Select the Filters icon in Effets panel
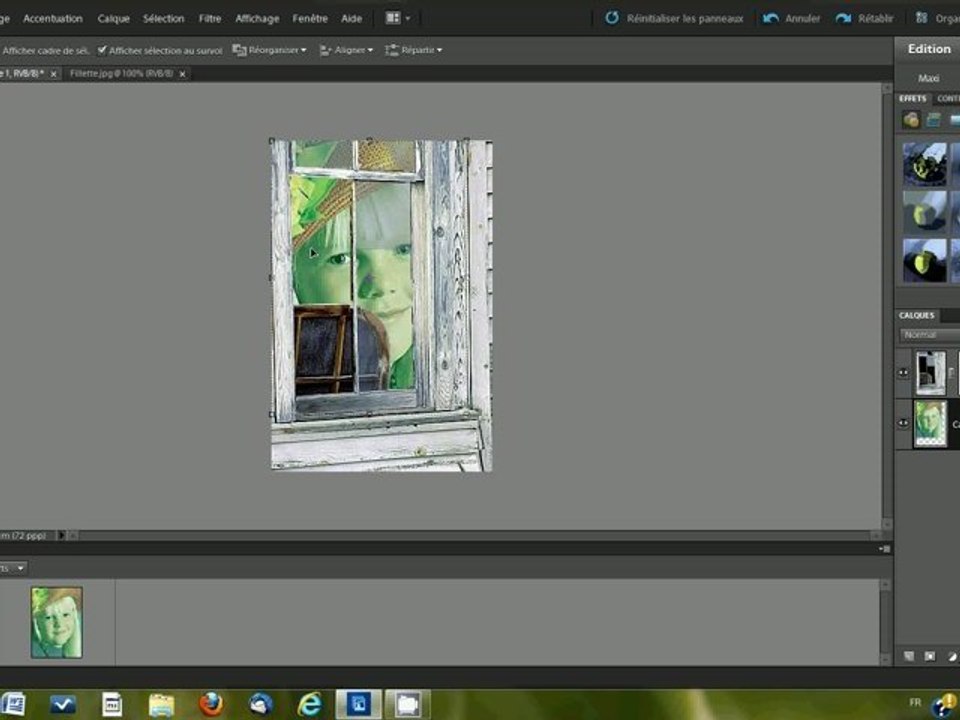Screen dimensions: 960x720 click(911, 120)
